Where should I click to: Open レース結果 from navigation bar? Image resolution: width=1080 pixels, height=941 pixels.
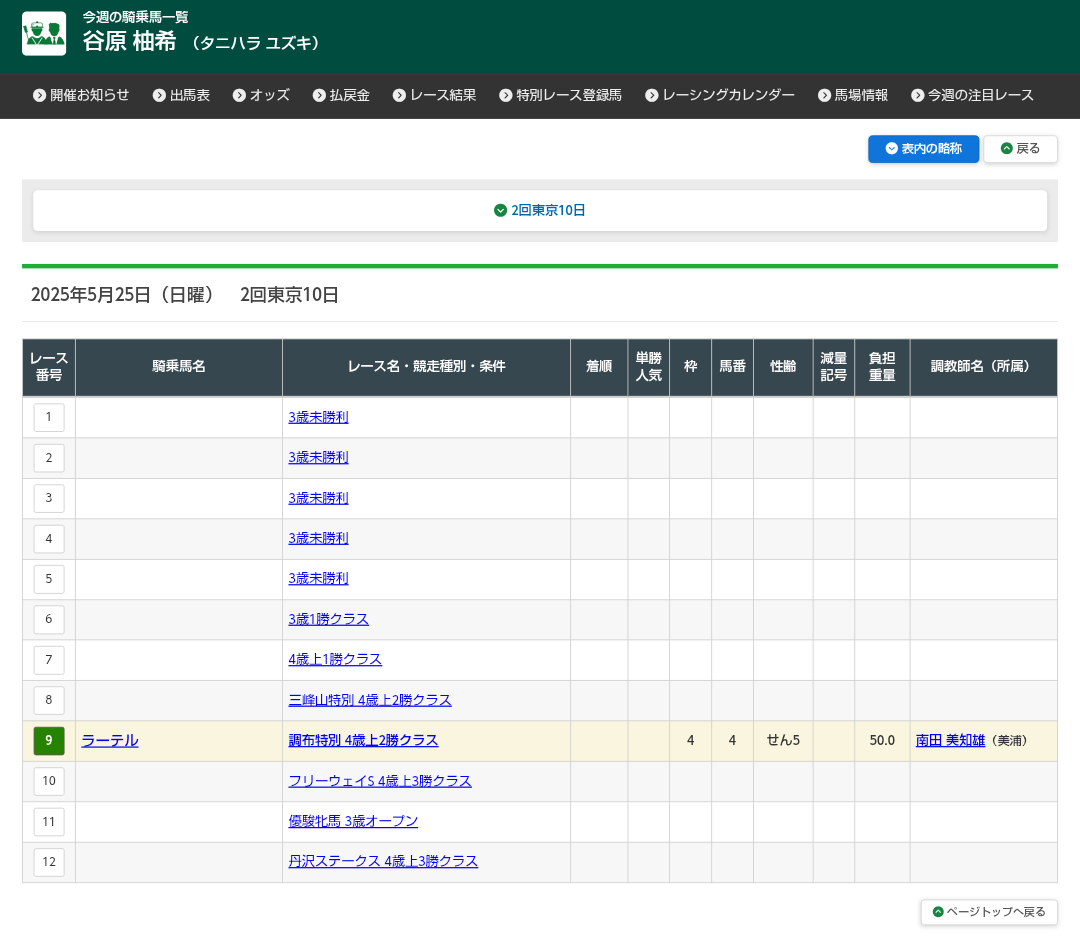(x=434, y=95)
